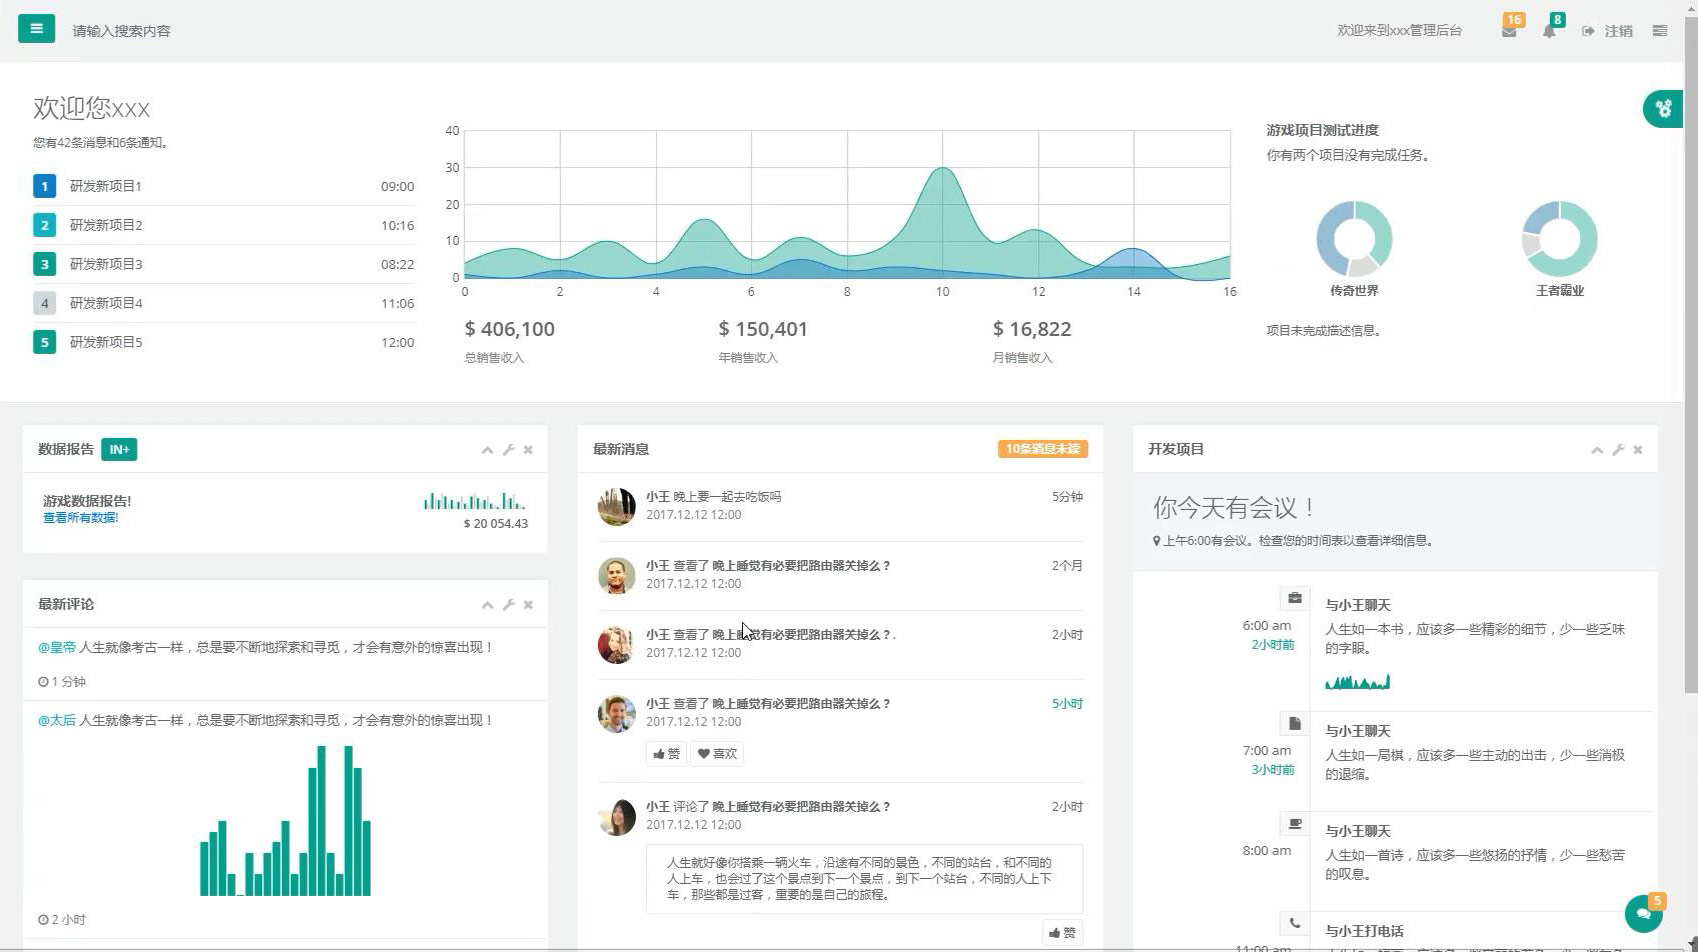
Task: Click the green hamburger menu button
Action: click(x=36, y=29)
